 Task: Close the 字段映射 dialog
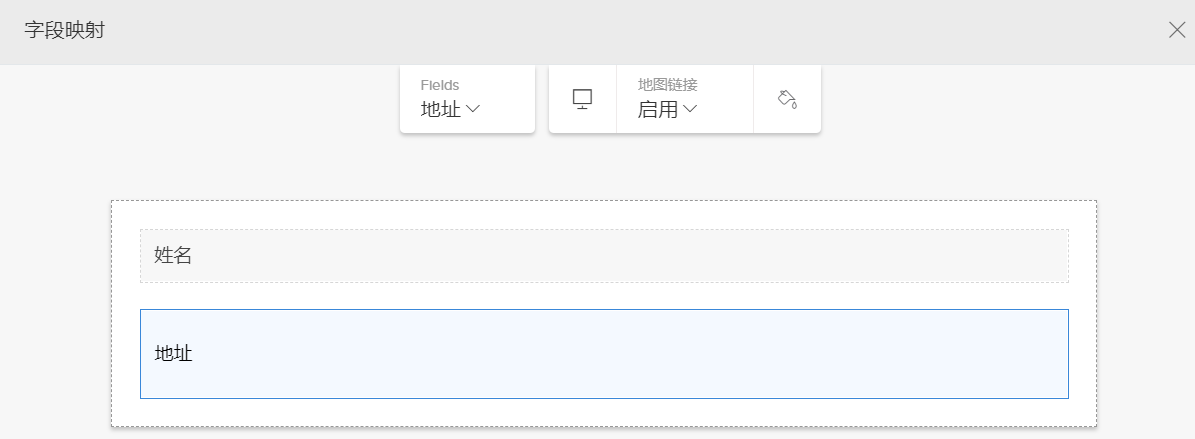pos(1177,30)
